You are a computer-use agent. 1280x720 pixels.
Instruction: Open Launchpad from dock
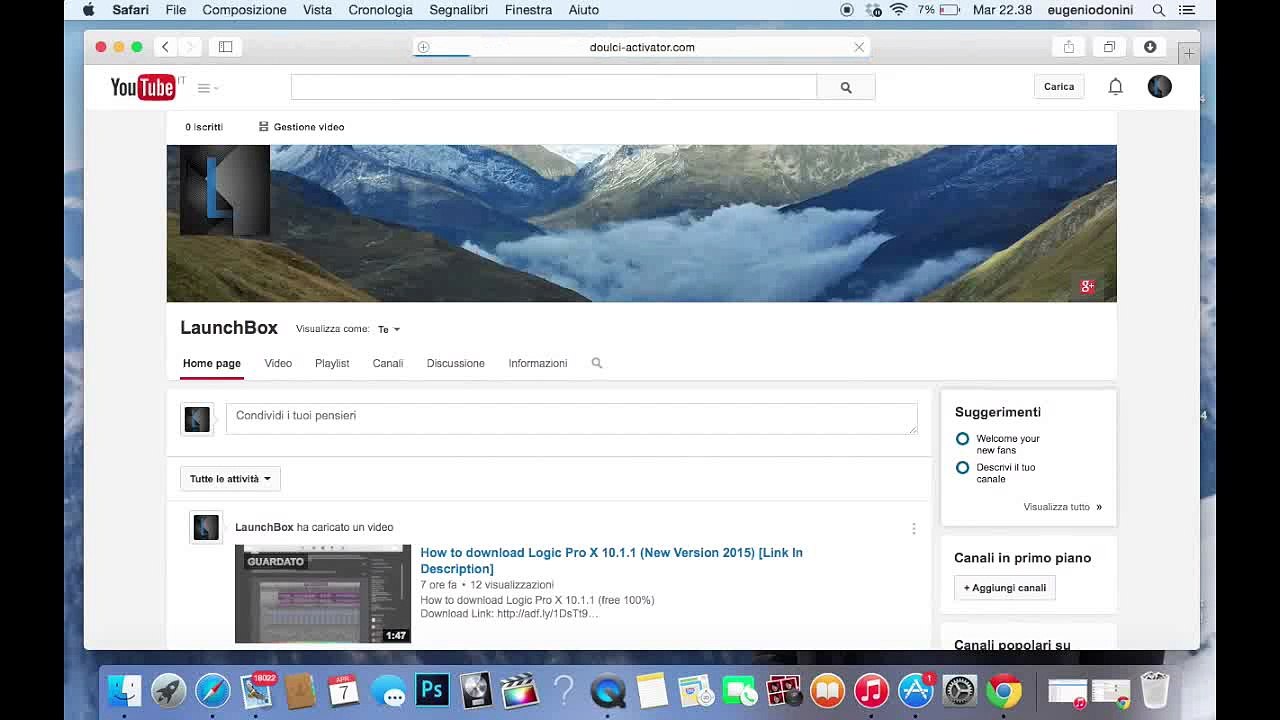click(169, 690)
